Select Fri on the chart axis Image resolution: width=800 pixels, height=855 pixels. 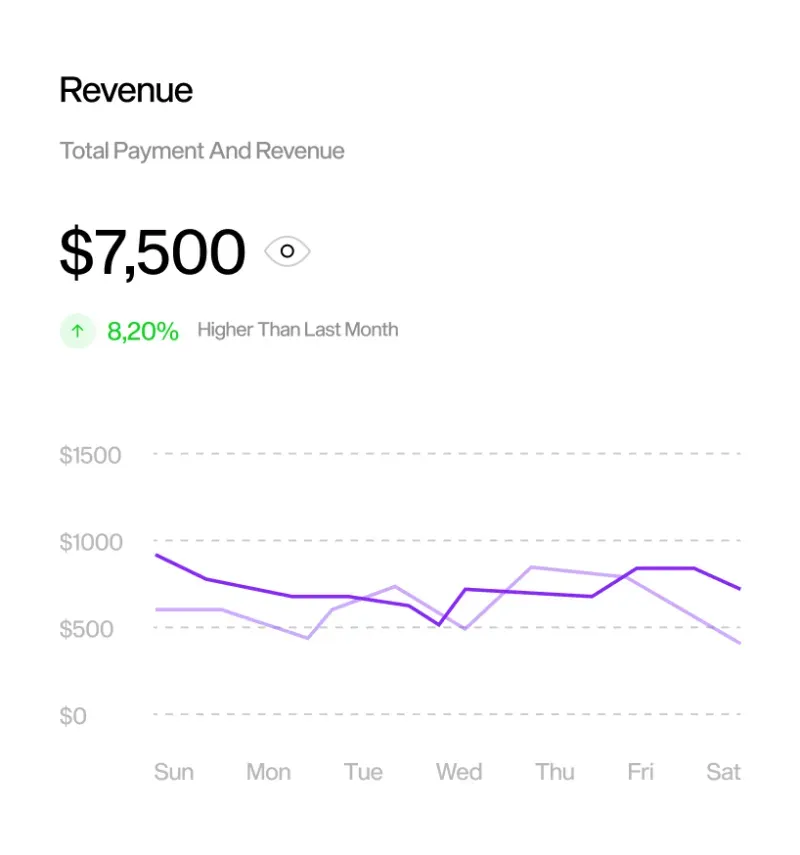(x=640, y=772)
